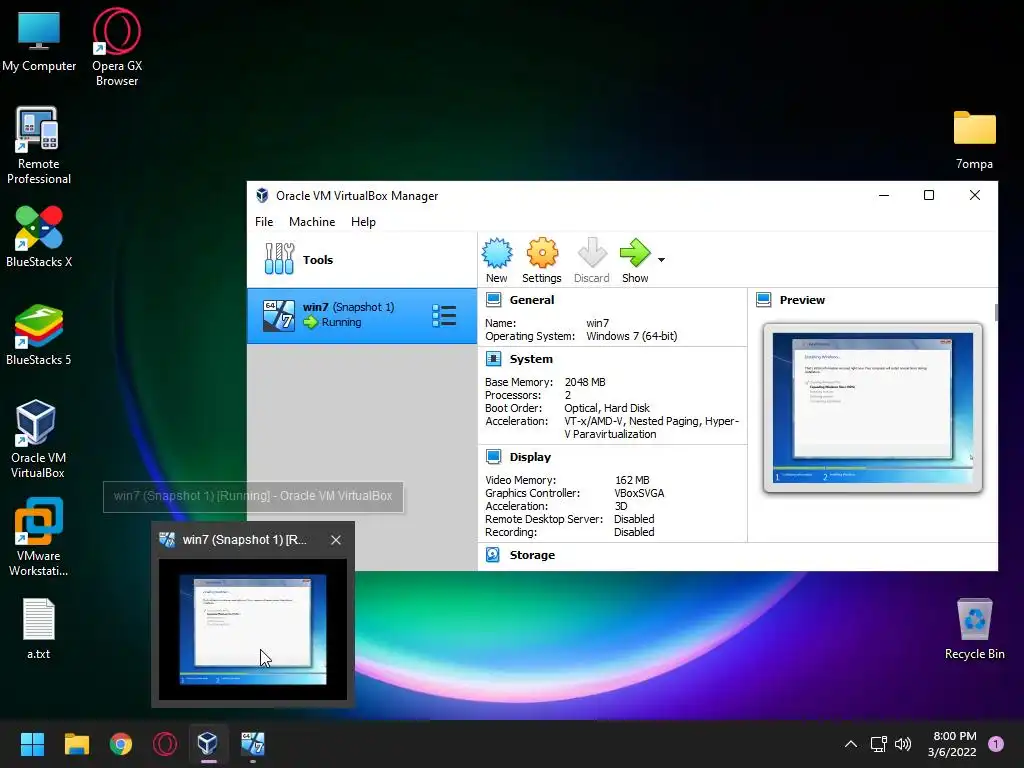Click the '2048 MB' base memory value
1024x768 pixels.
tap(585, 382)
